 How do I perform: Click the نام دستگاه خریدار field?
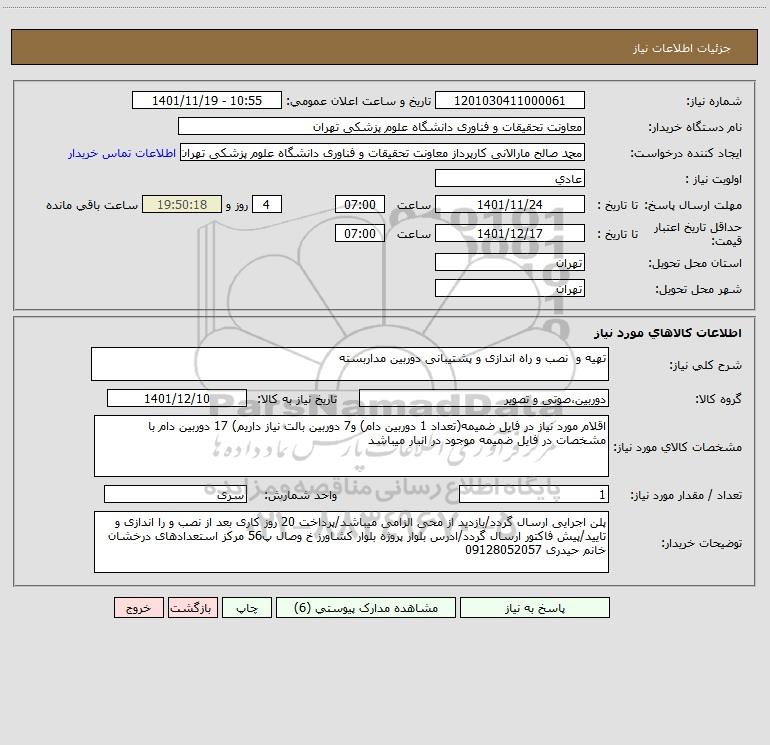click(381, 126)
